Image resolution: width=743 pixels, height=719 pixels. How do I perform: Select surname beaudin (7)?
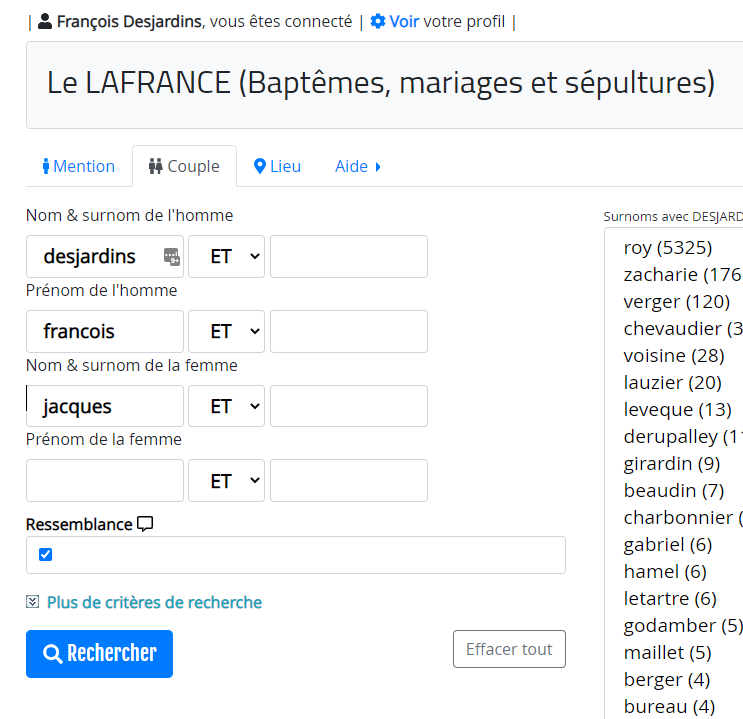[x=674, y=491]
